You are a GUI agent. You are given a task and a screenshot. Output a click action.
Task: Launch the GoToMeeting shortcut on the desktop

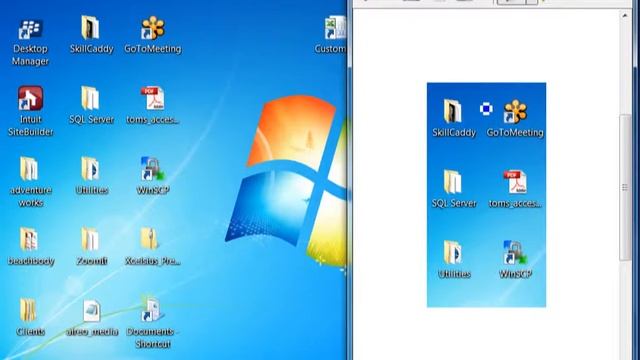point(153,34)
